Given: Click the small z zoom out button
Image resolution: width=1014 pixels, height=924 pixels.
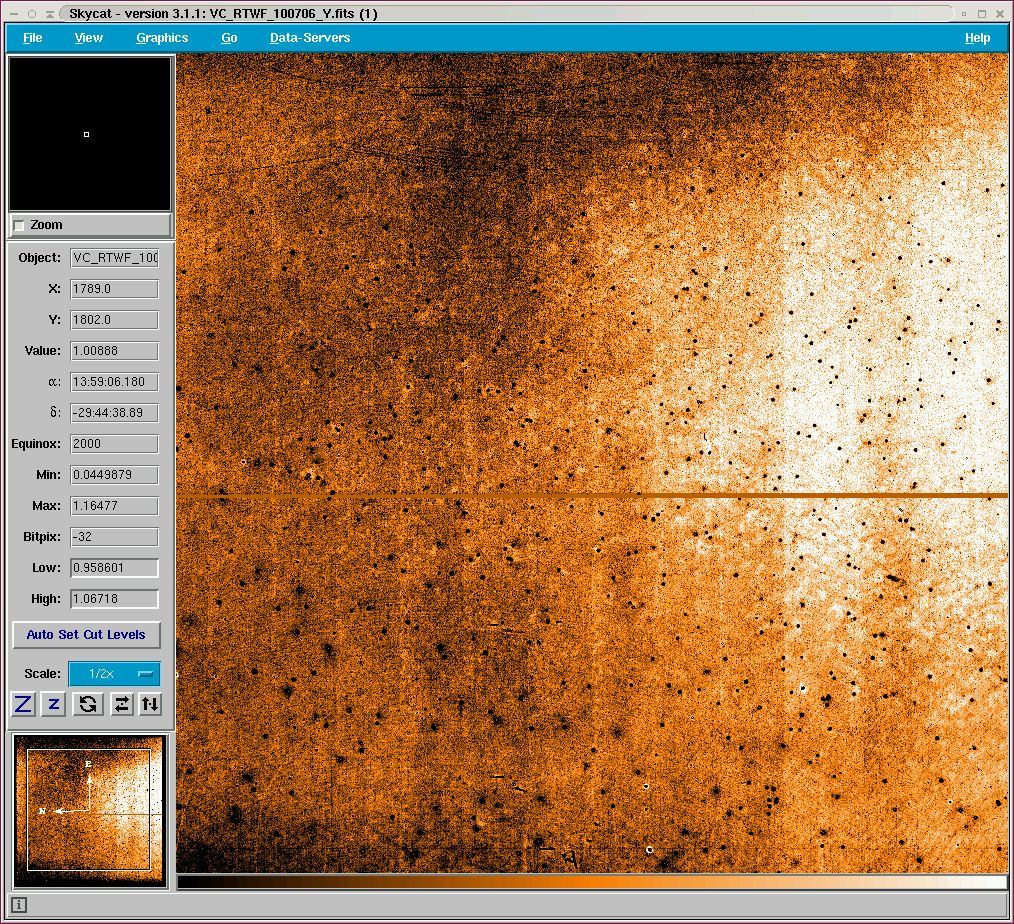Looking at the screenshot, I should [x=54, y=704].
